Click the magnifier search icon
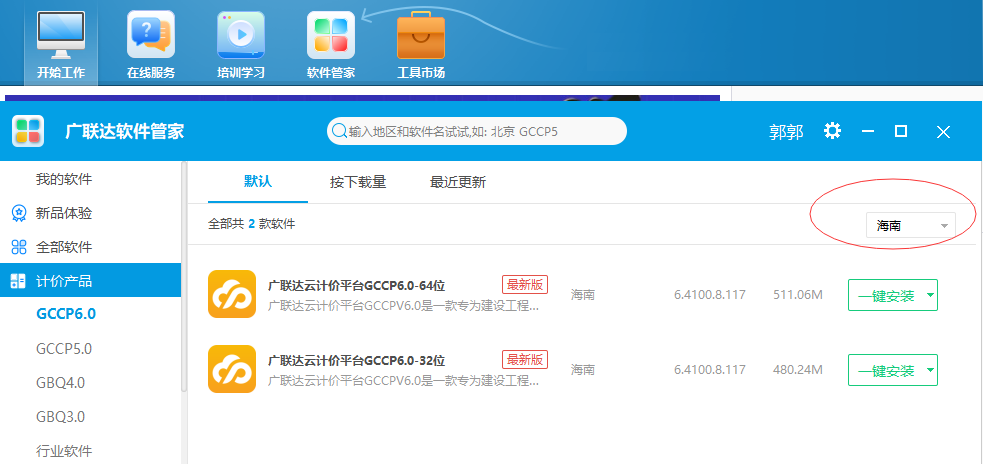The image size is (983, 464). (x=339, y=131)
